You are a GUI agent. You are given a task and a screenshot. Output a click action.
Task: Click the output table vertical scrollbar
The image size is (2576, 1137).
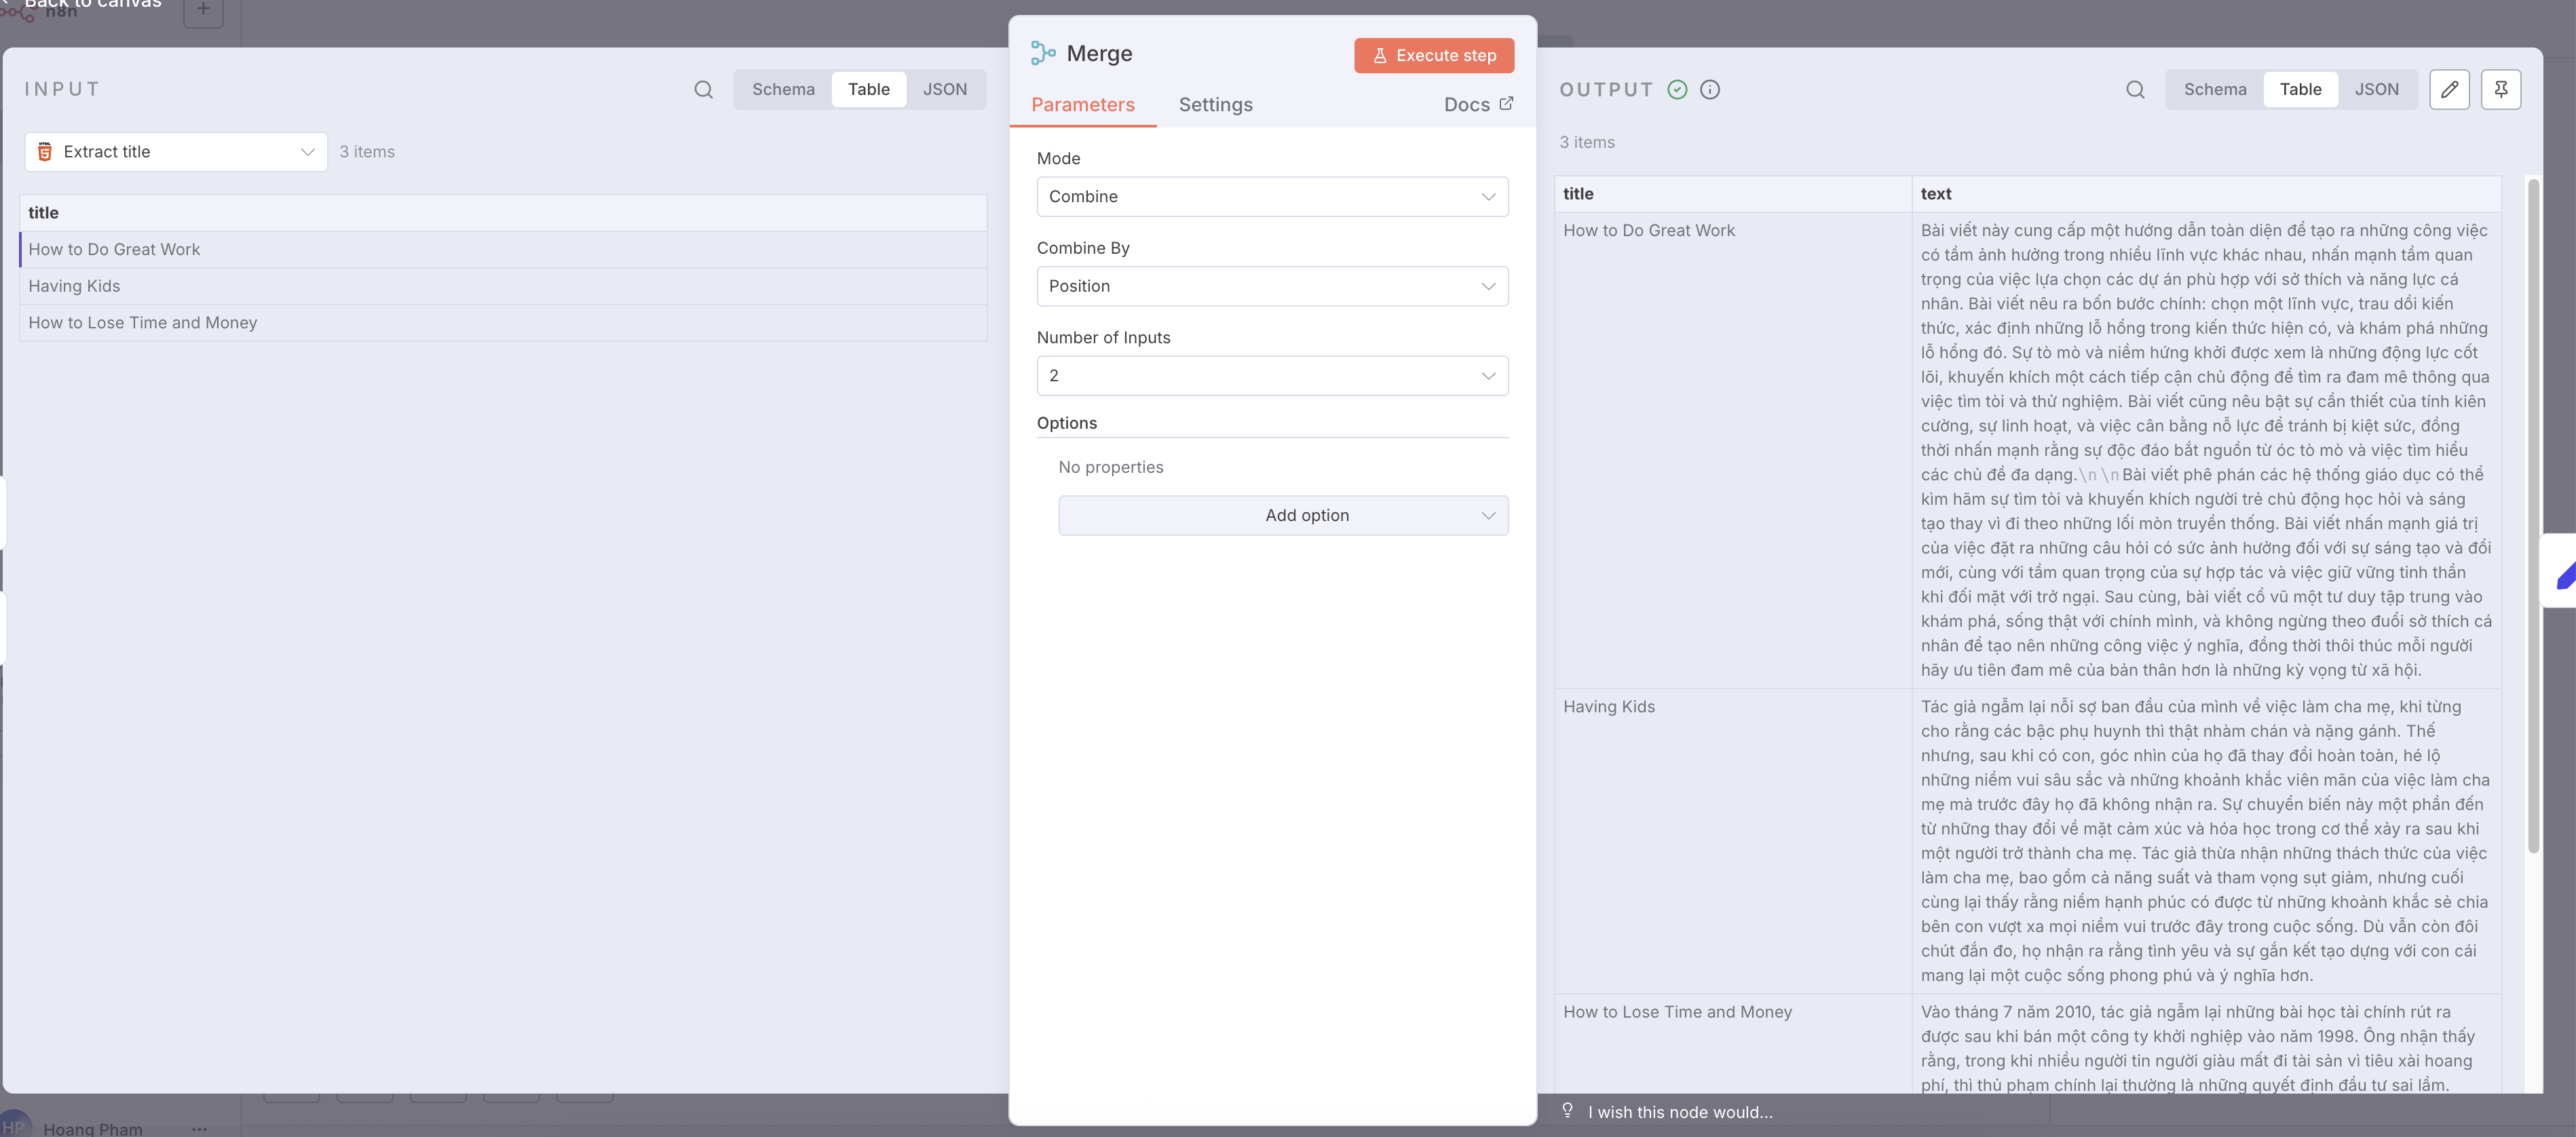coord(2532,515)
